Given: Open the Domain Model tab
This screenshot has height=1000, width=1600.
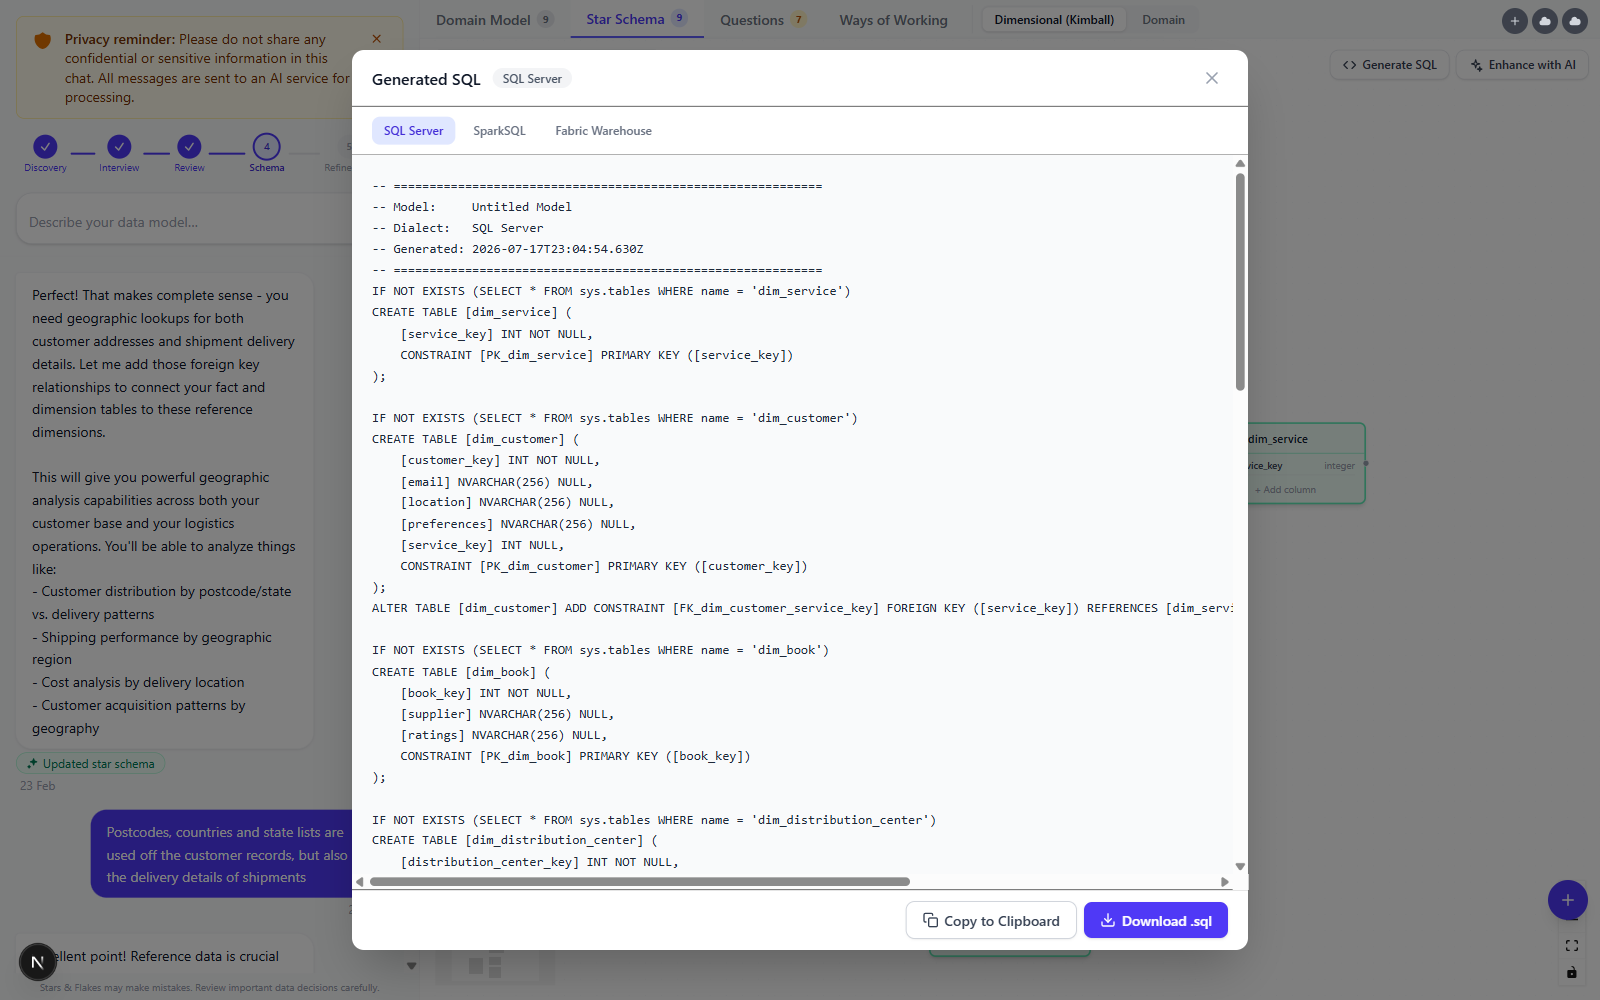Looking at the screenshot, I should tap(494, 20).
